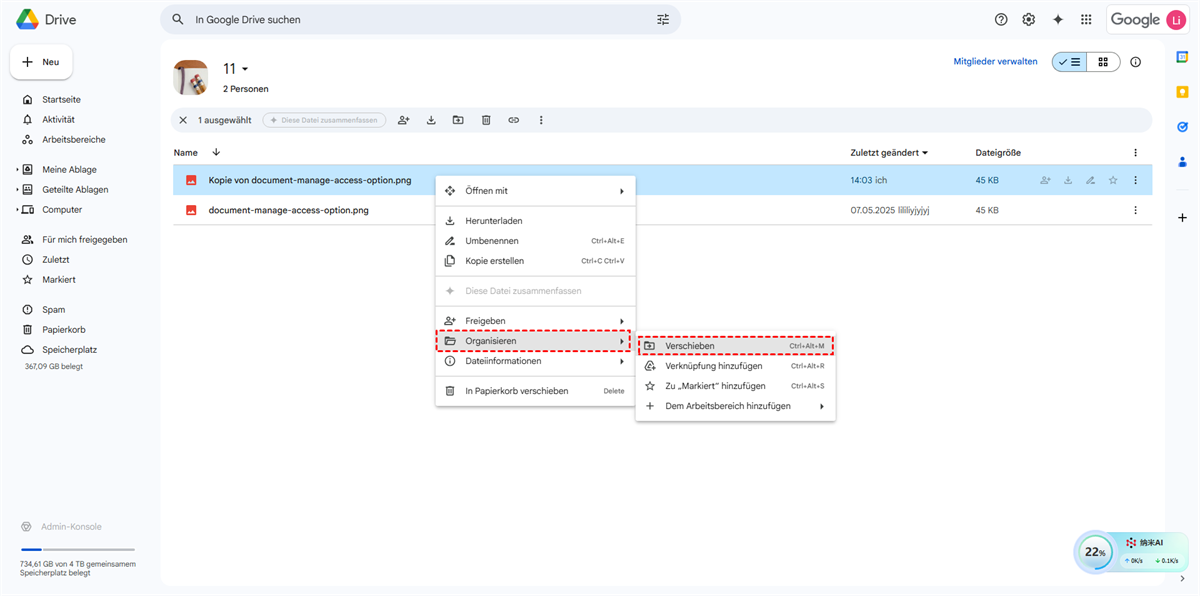Choose Zu „Markiert" hinzufügen
Viewport: 1200px width, 596px height.
point(735,386)
